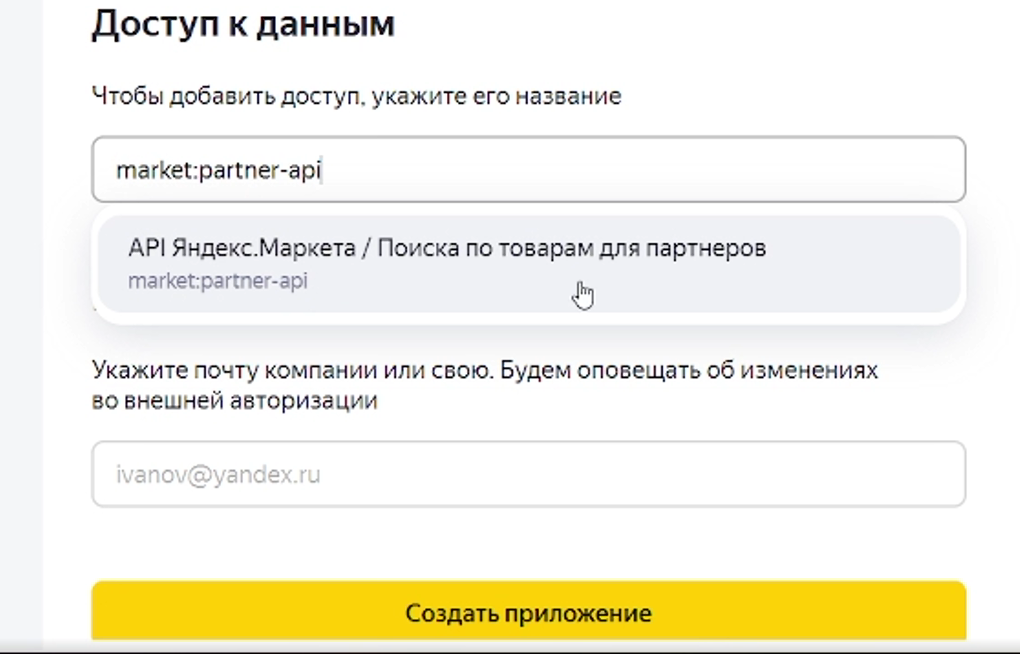Click the 'Укажите почту компании или свою' instruction text
Image resolution: width=1020 pixels, height=654 pixels.
[x=485, y=385]
